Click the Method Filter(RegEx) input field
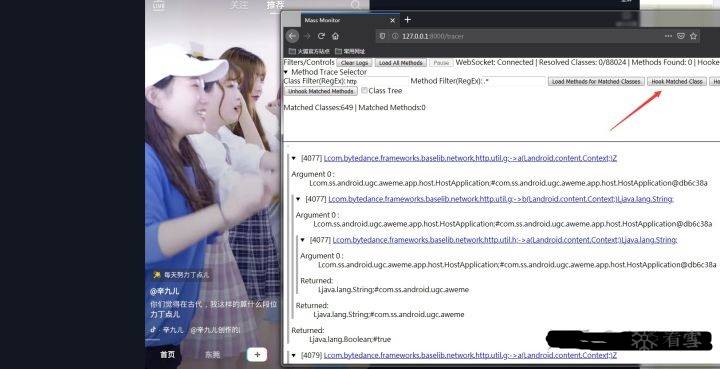 (x=513, y=81)
